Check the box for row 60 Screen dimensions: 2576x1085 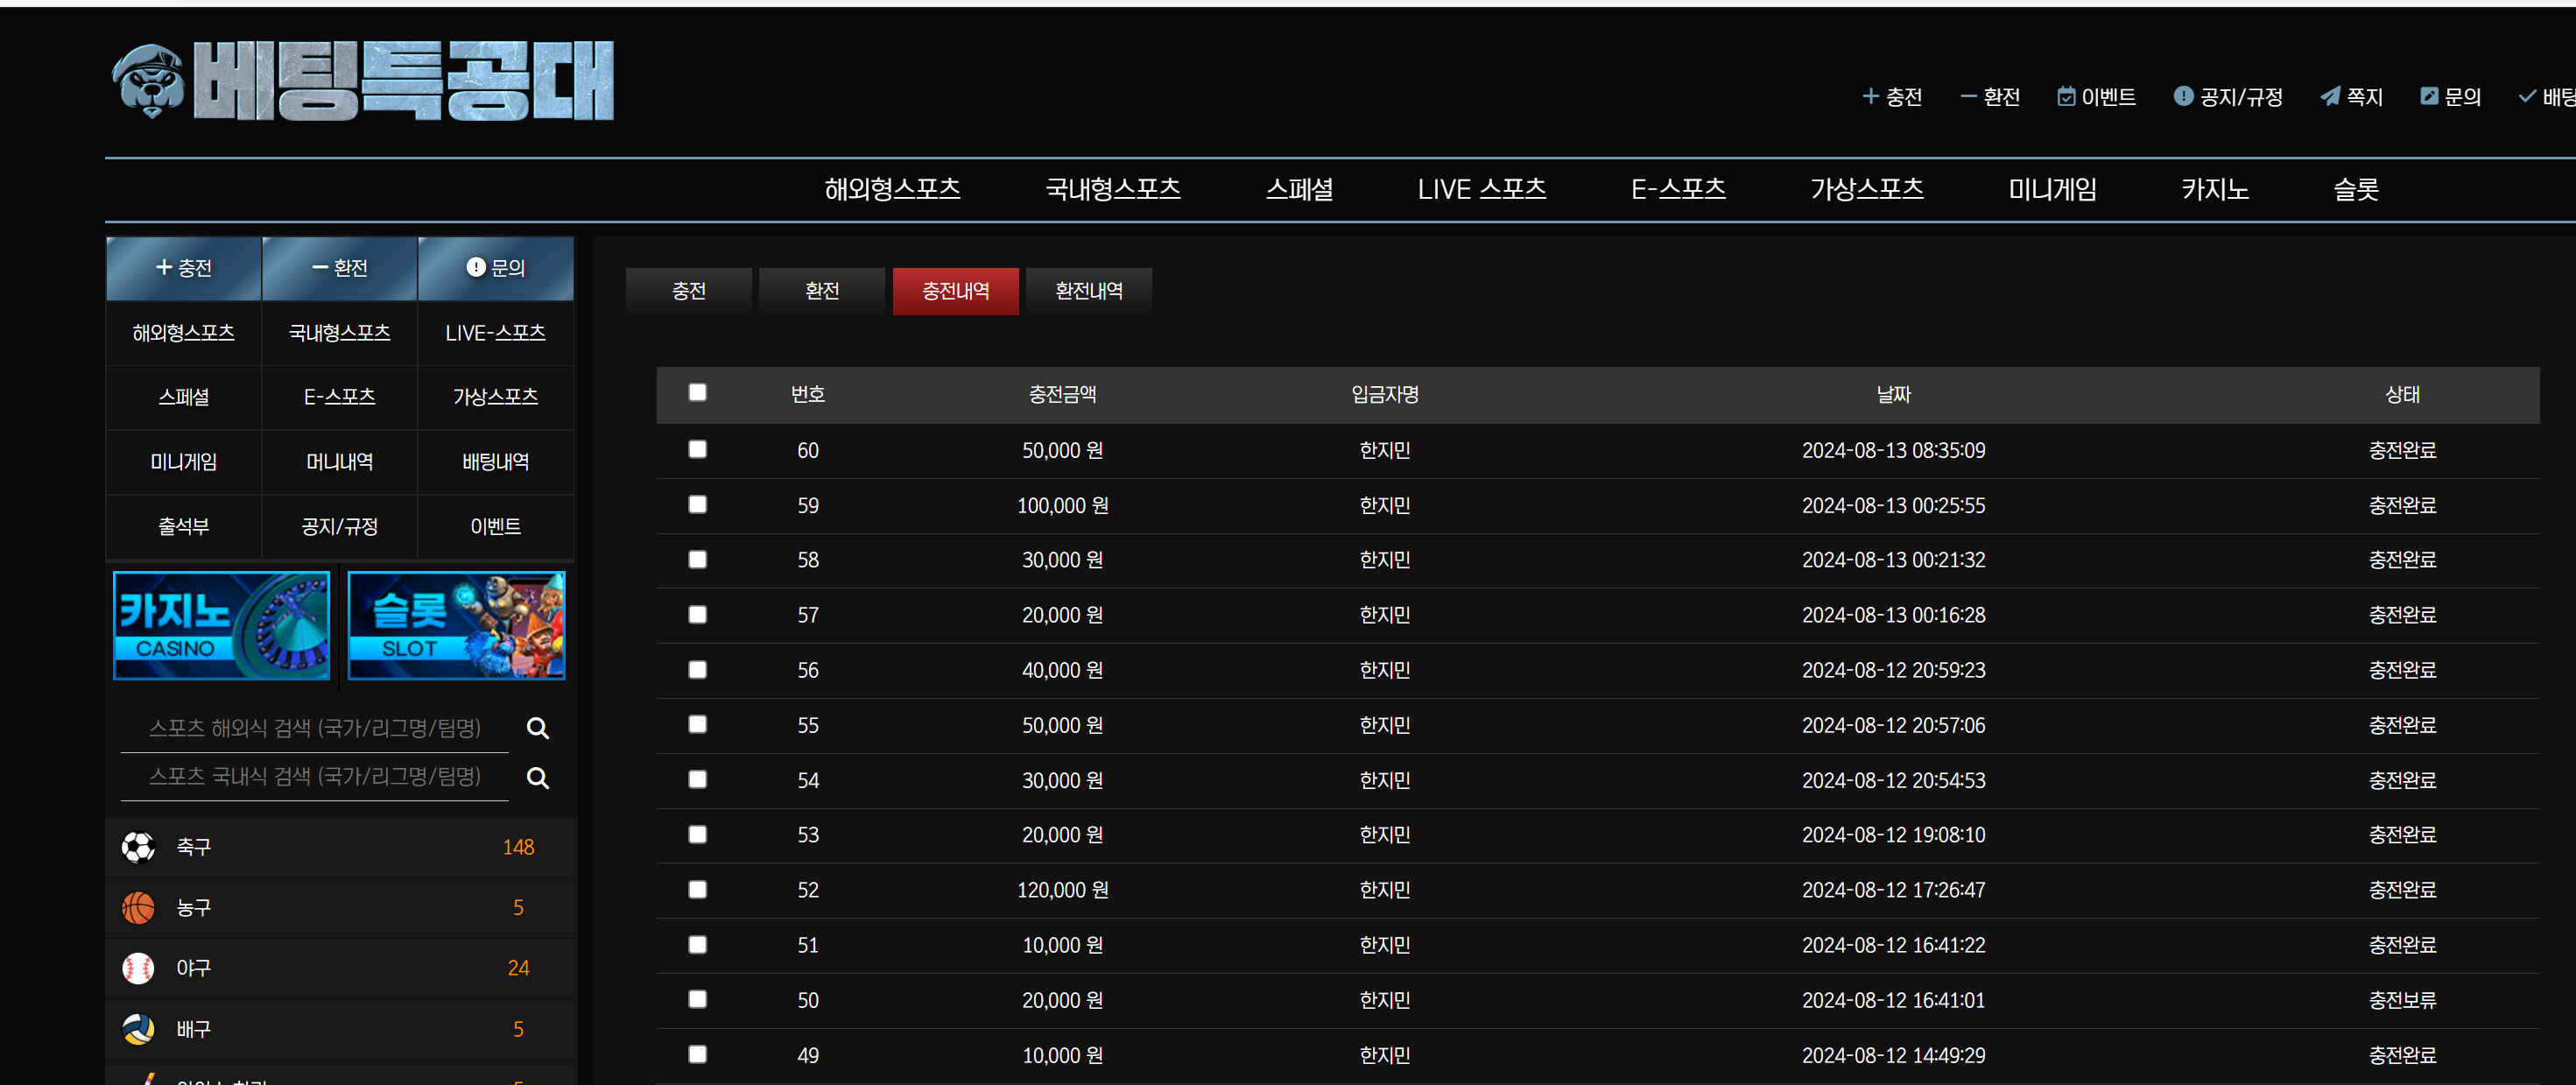tap(698, 450)
